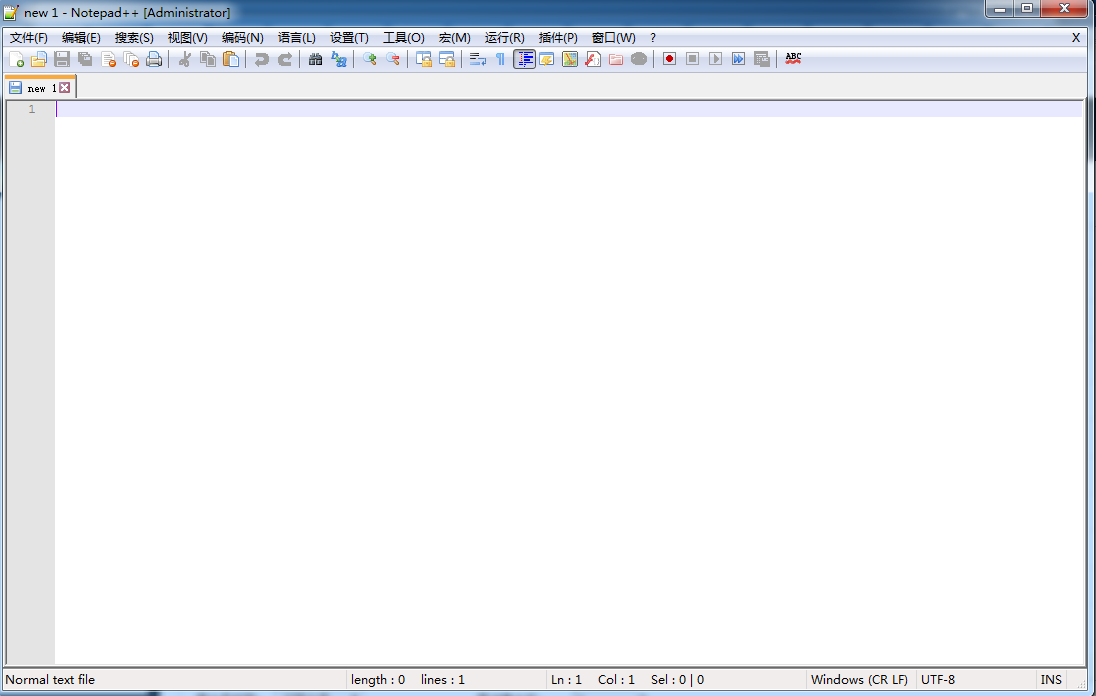Image resolution: width=1096 pixels, height=696 pixels.
Task: Open the 宏(M) menu
Action: pyautogui.click(x=454, y=38)
